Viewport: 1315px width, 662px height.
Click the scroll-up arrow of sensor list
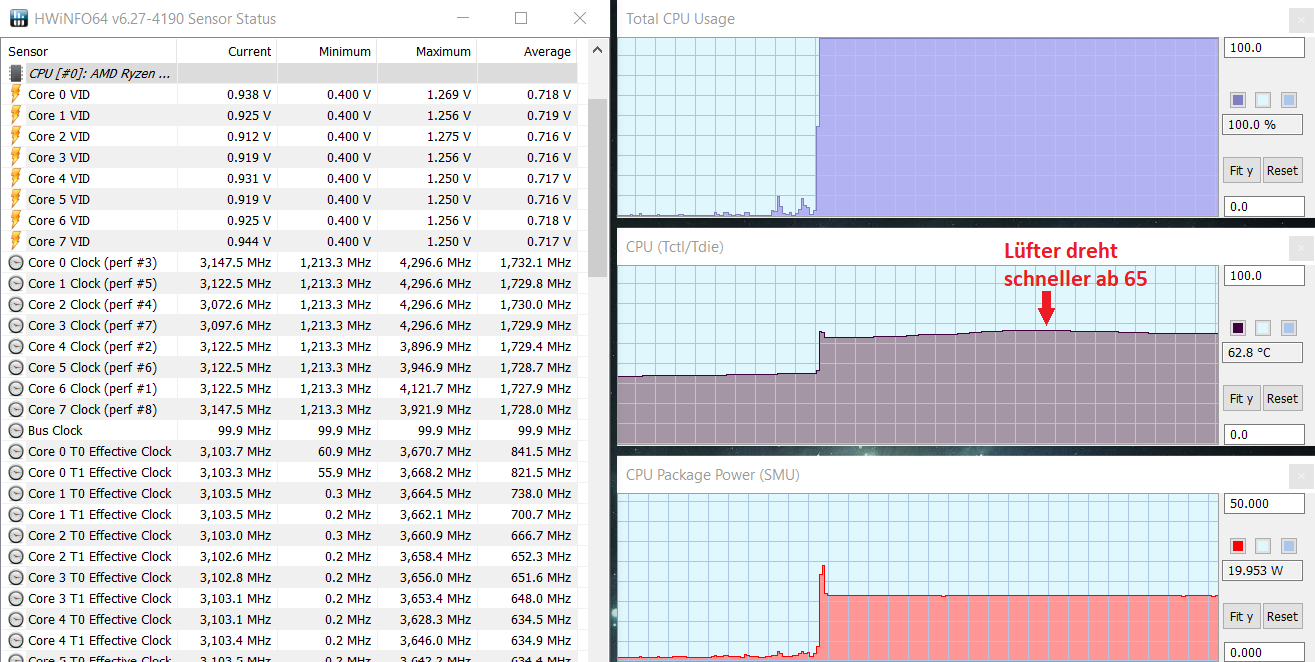point(596,49)
